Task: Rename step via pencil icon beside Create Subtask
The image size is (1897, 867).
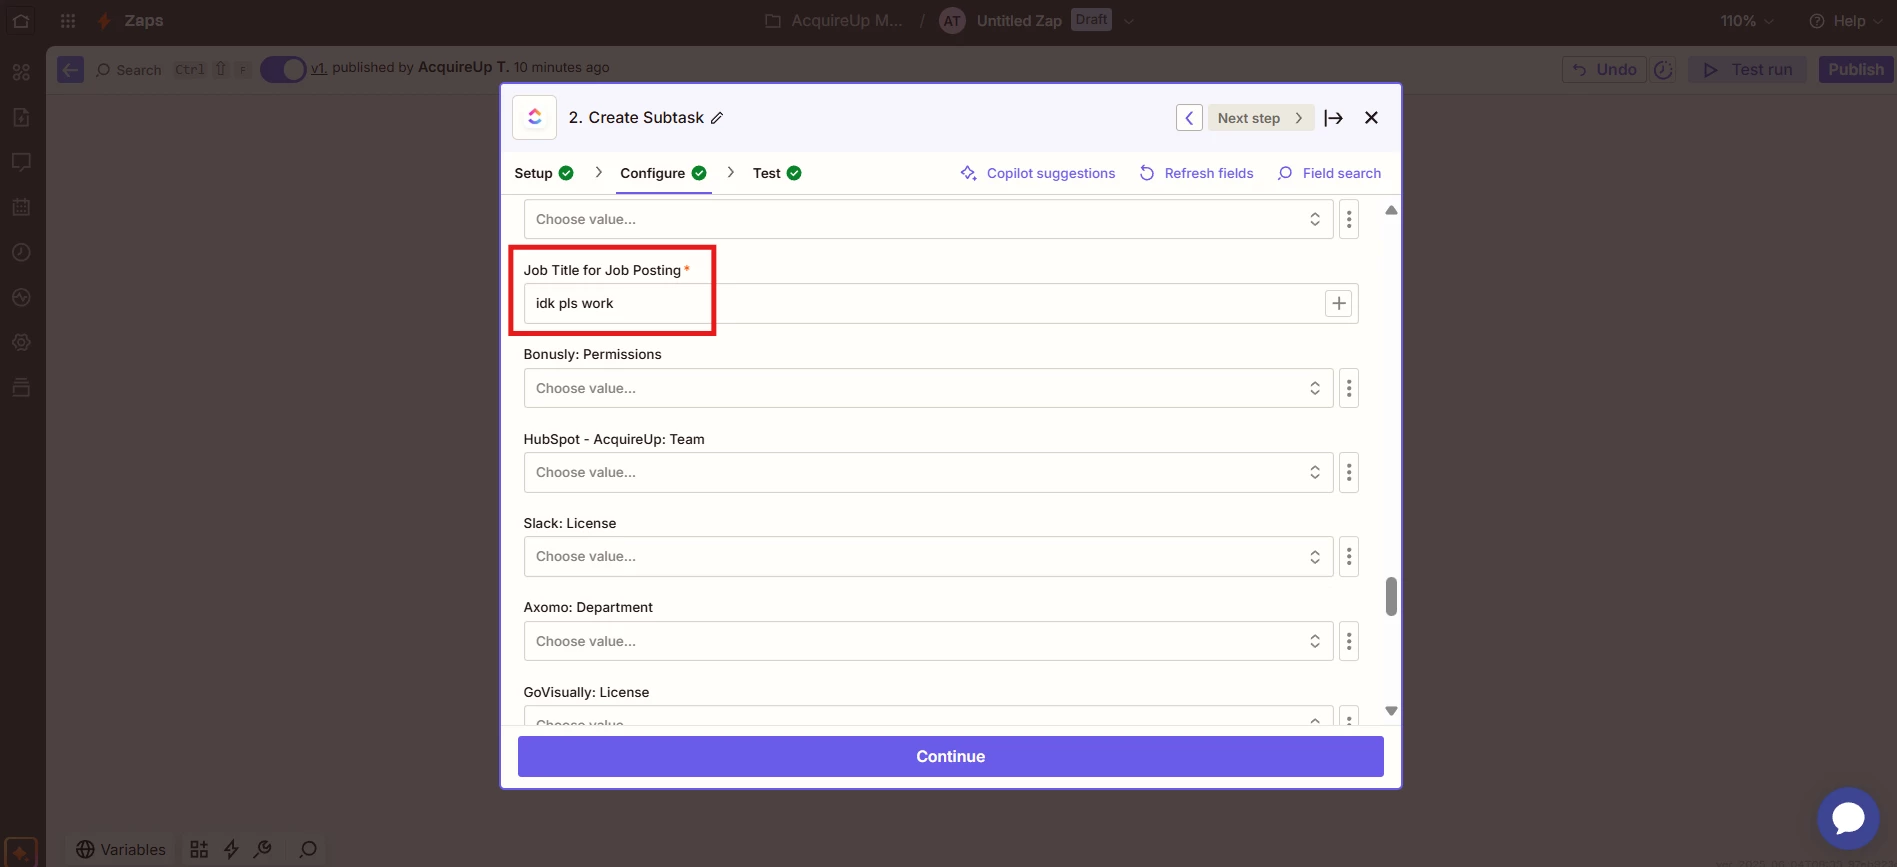Action: 717,118
